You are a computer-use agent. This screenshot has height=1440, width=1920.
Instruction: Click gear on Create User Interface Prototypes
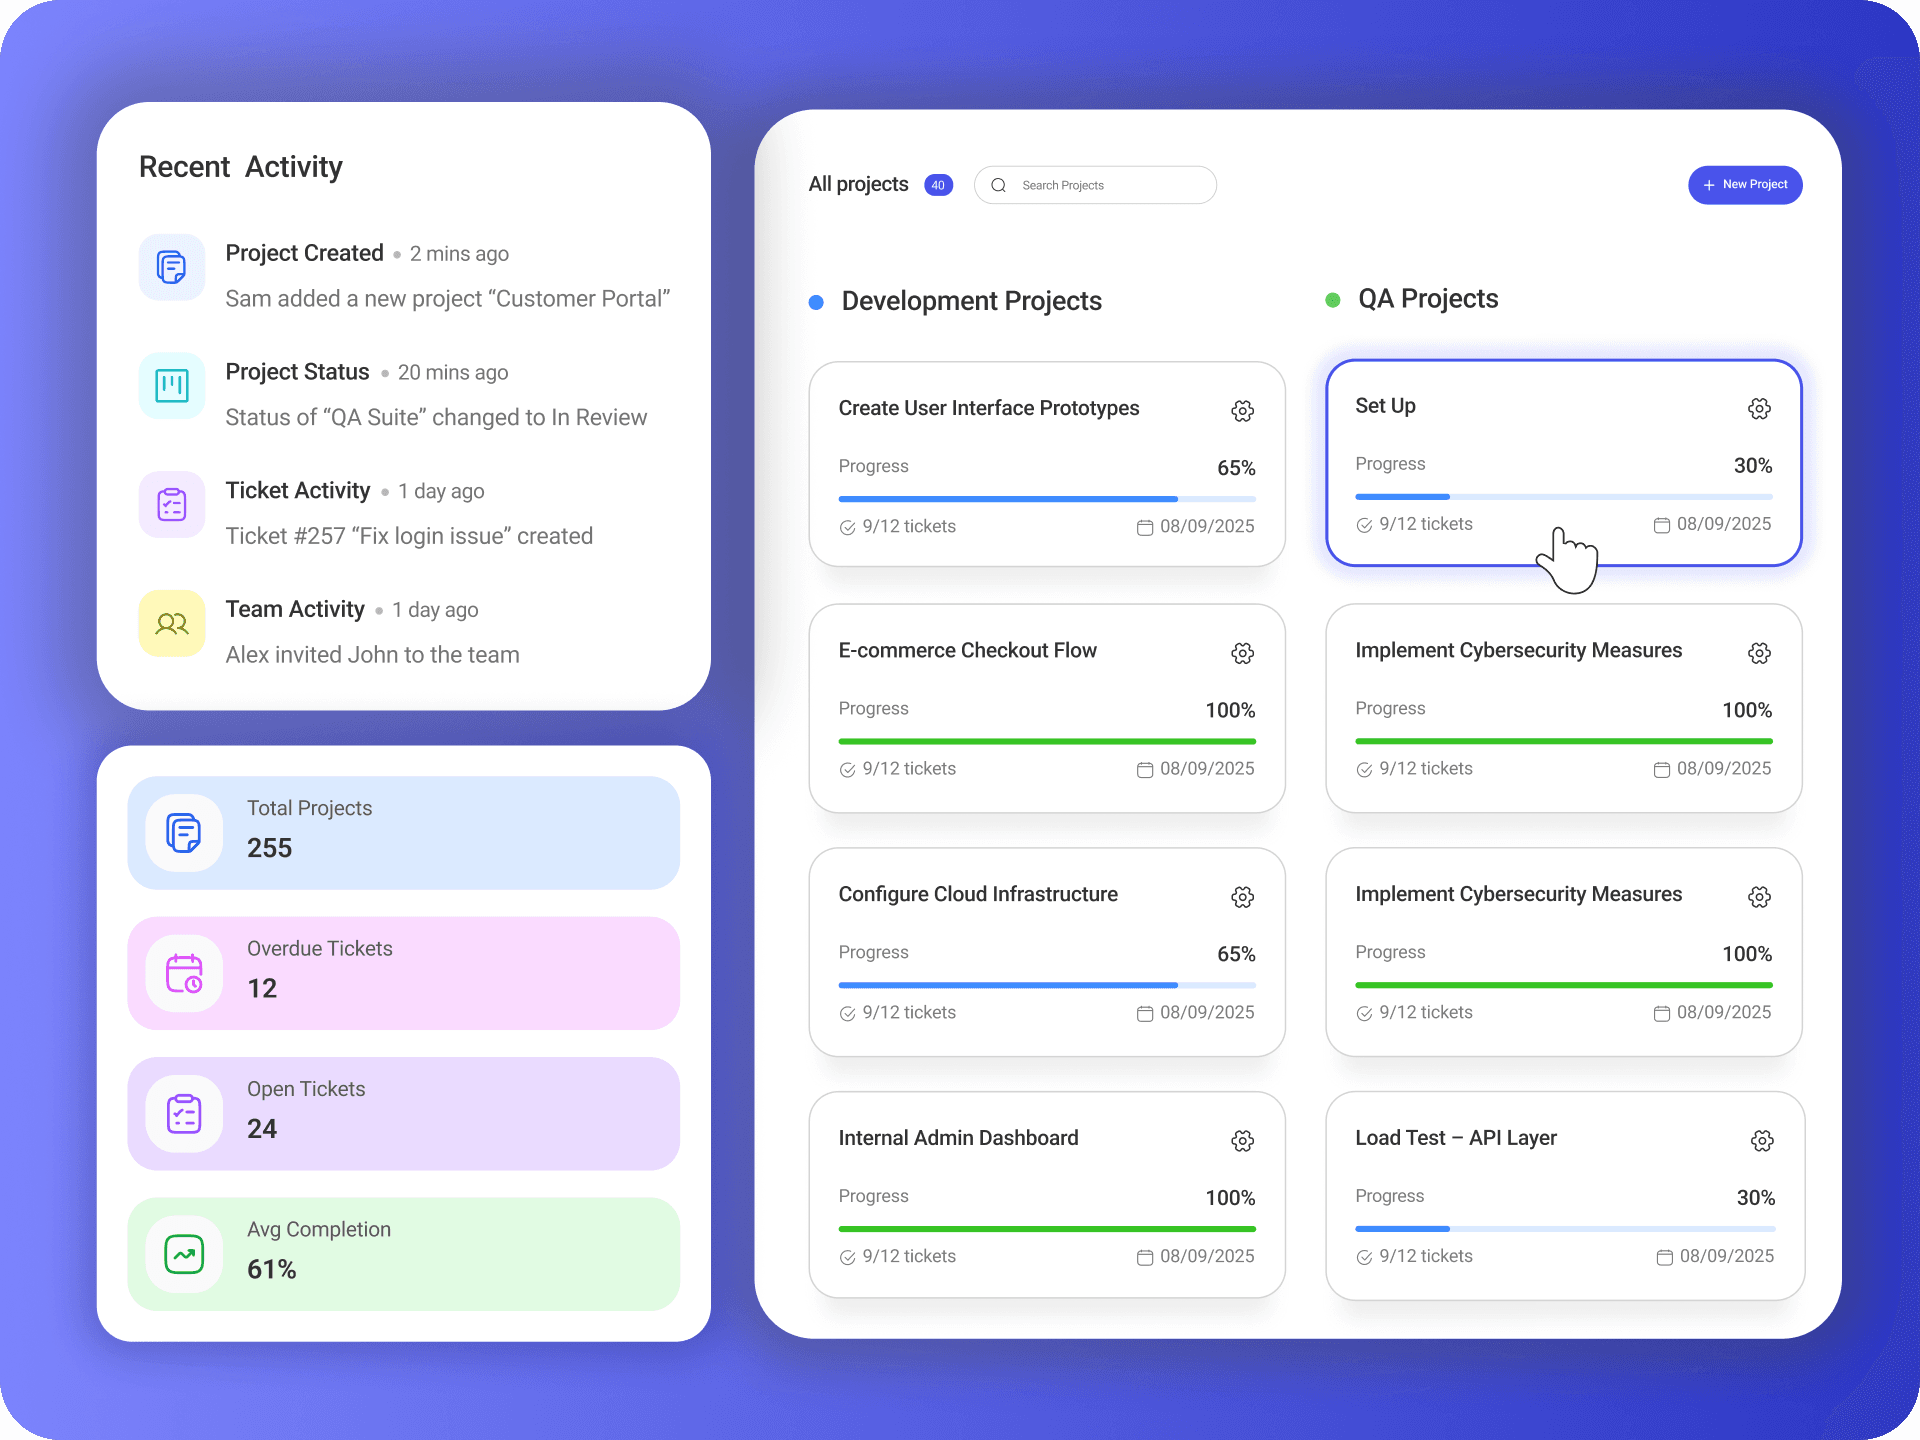click(1242, 411)
